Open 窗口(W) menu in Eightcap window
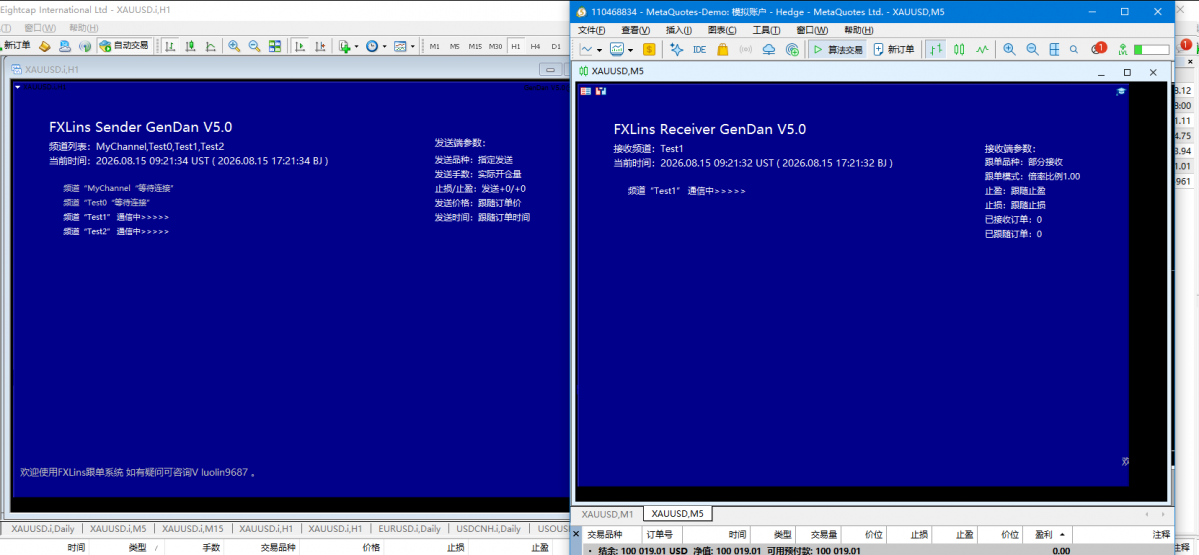 coord(40,28)
